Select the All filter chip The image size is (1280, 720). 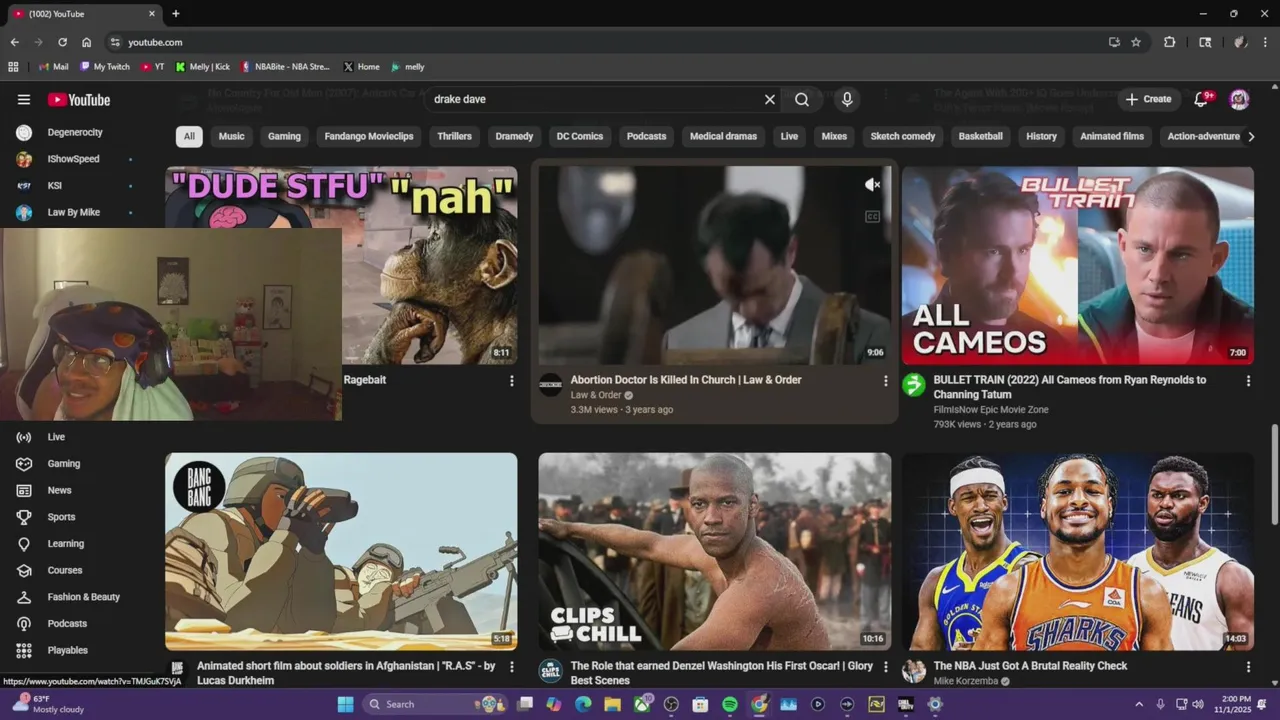point(189,136)
